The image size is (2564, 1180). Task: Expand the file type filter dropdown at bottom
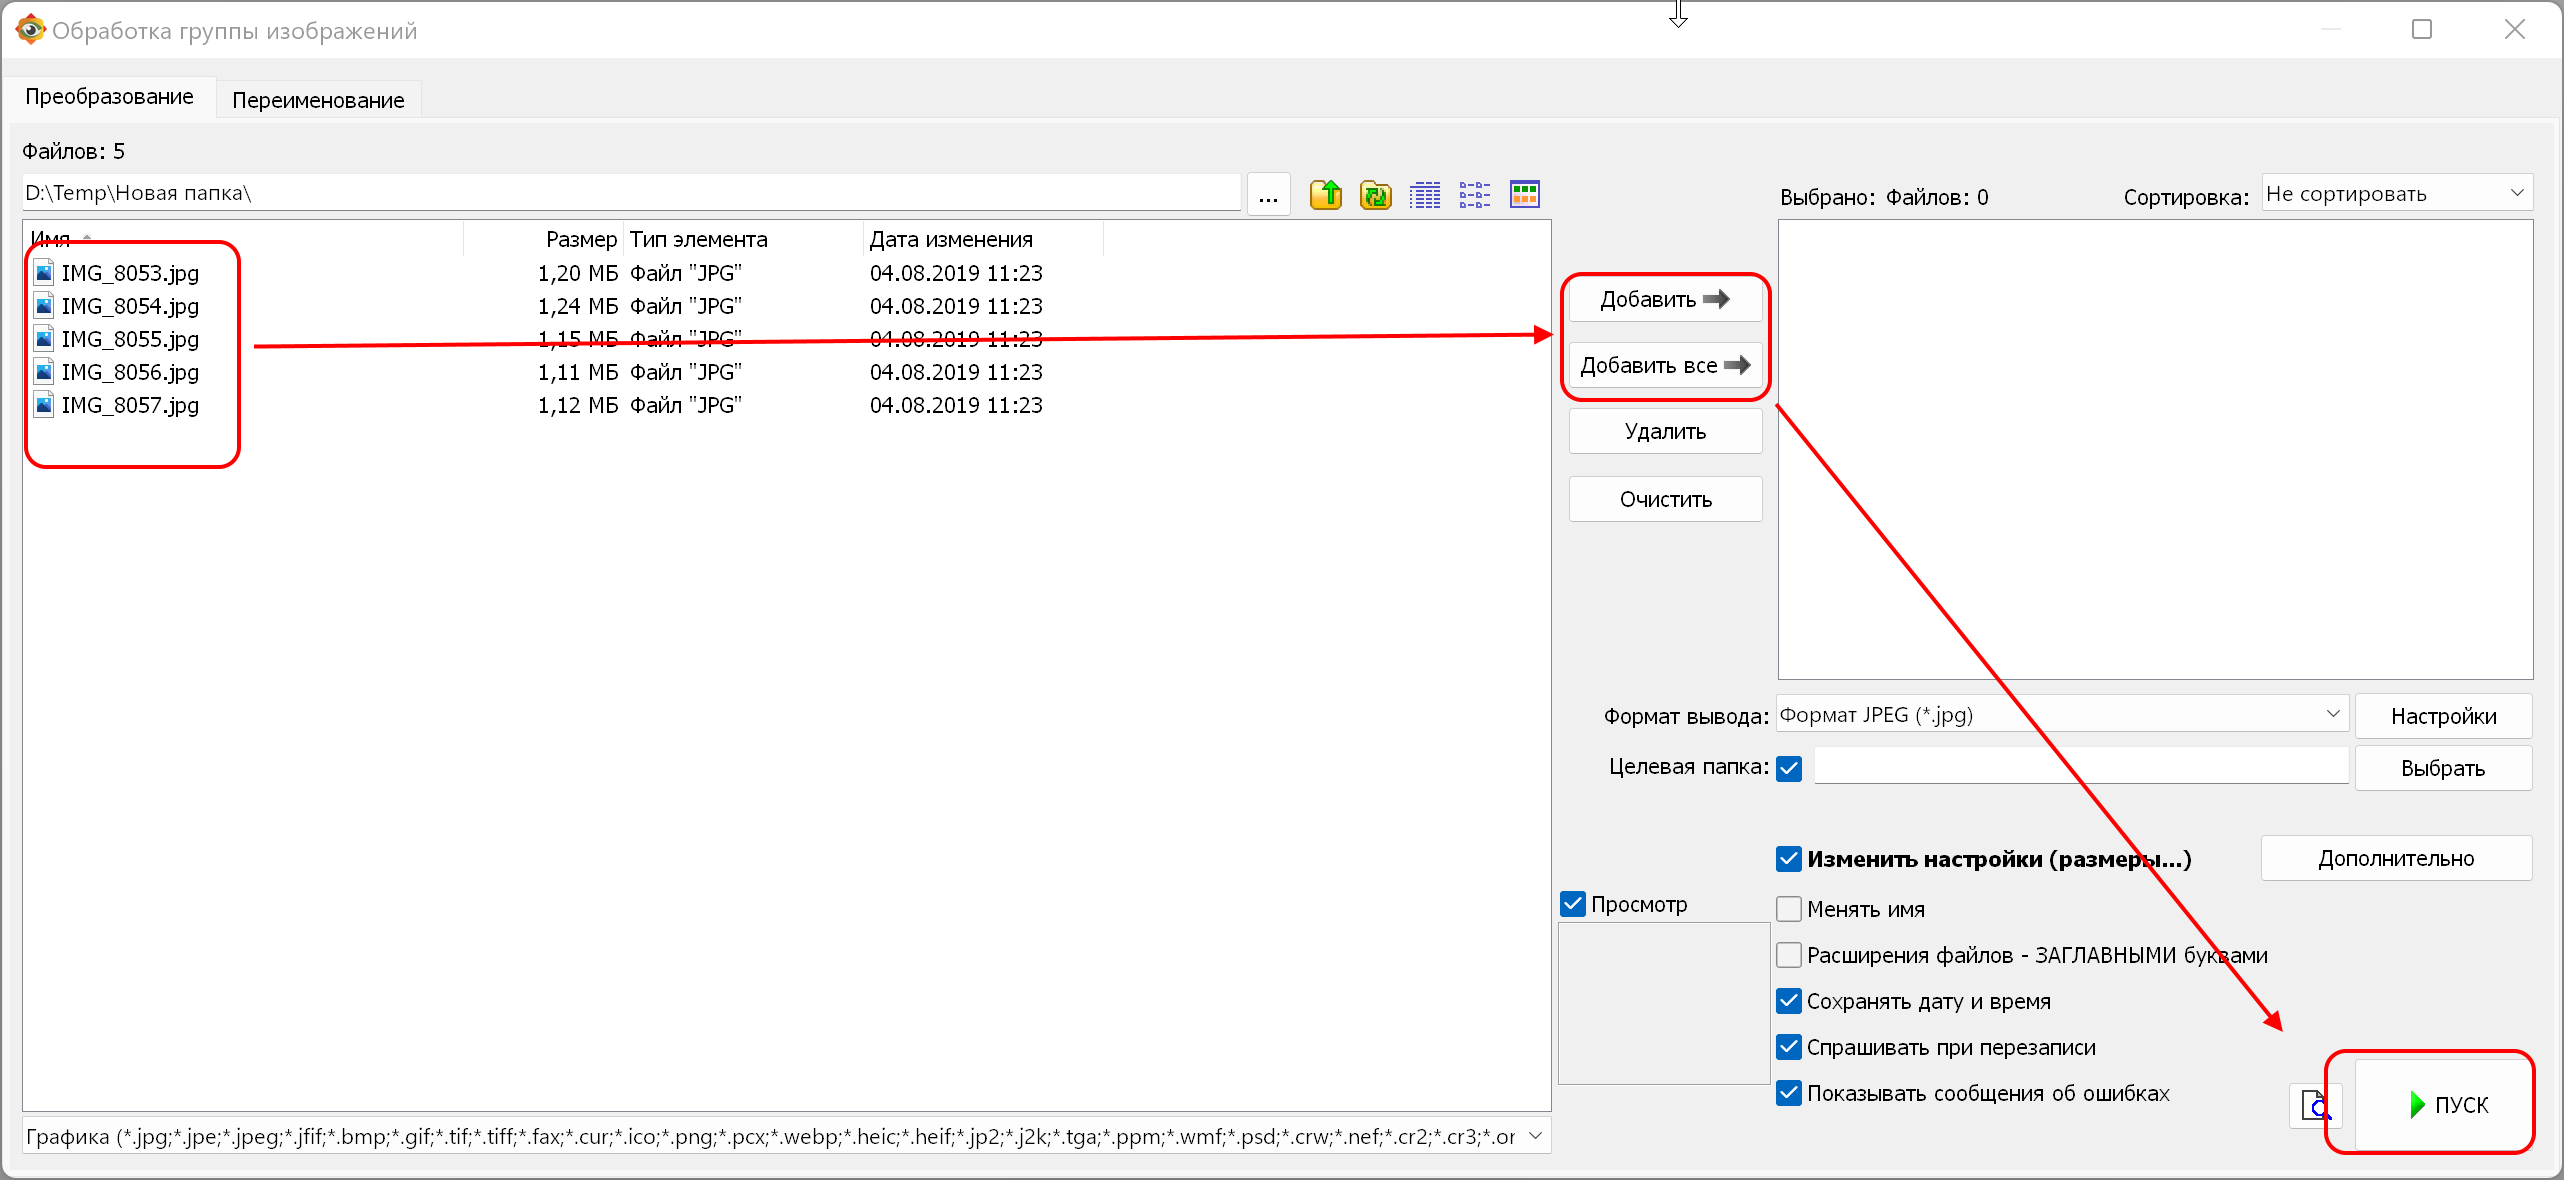(x=1535, y=1136)
